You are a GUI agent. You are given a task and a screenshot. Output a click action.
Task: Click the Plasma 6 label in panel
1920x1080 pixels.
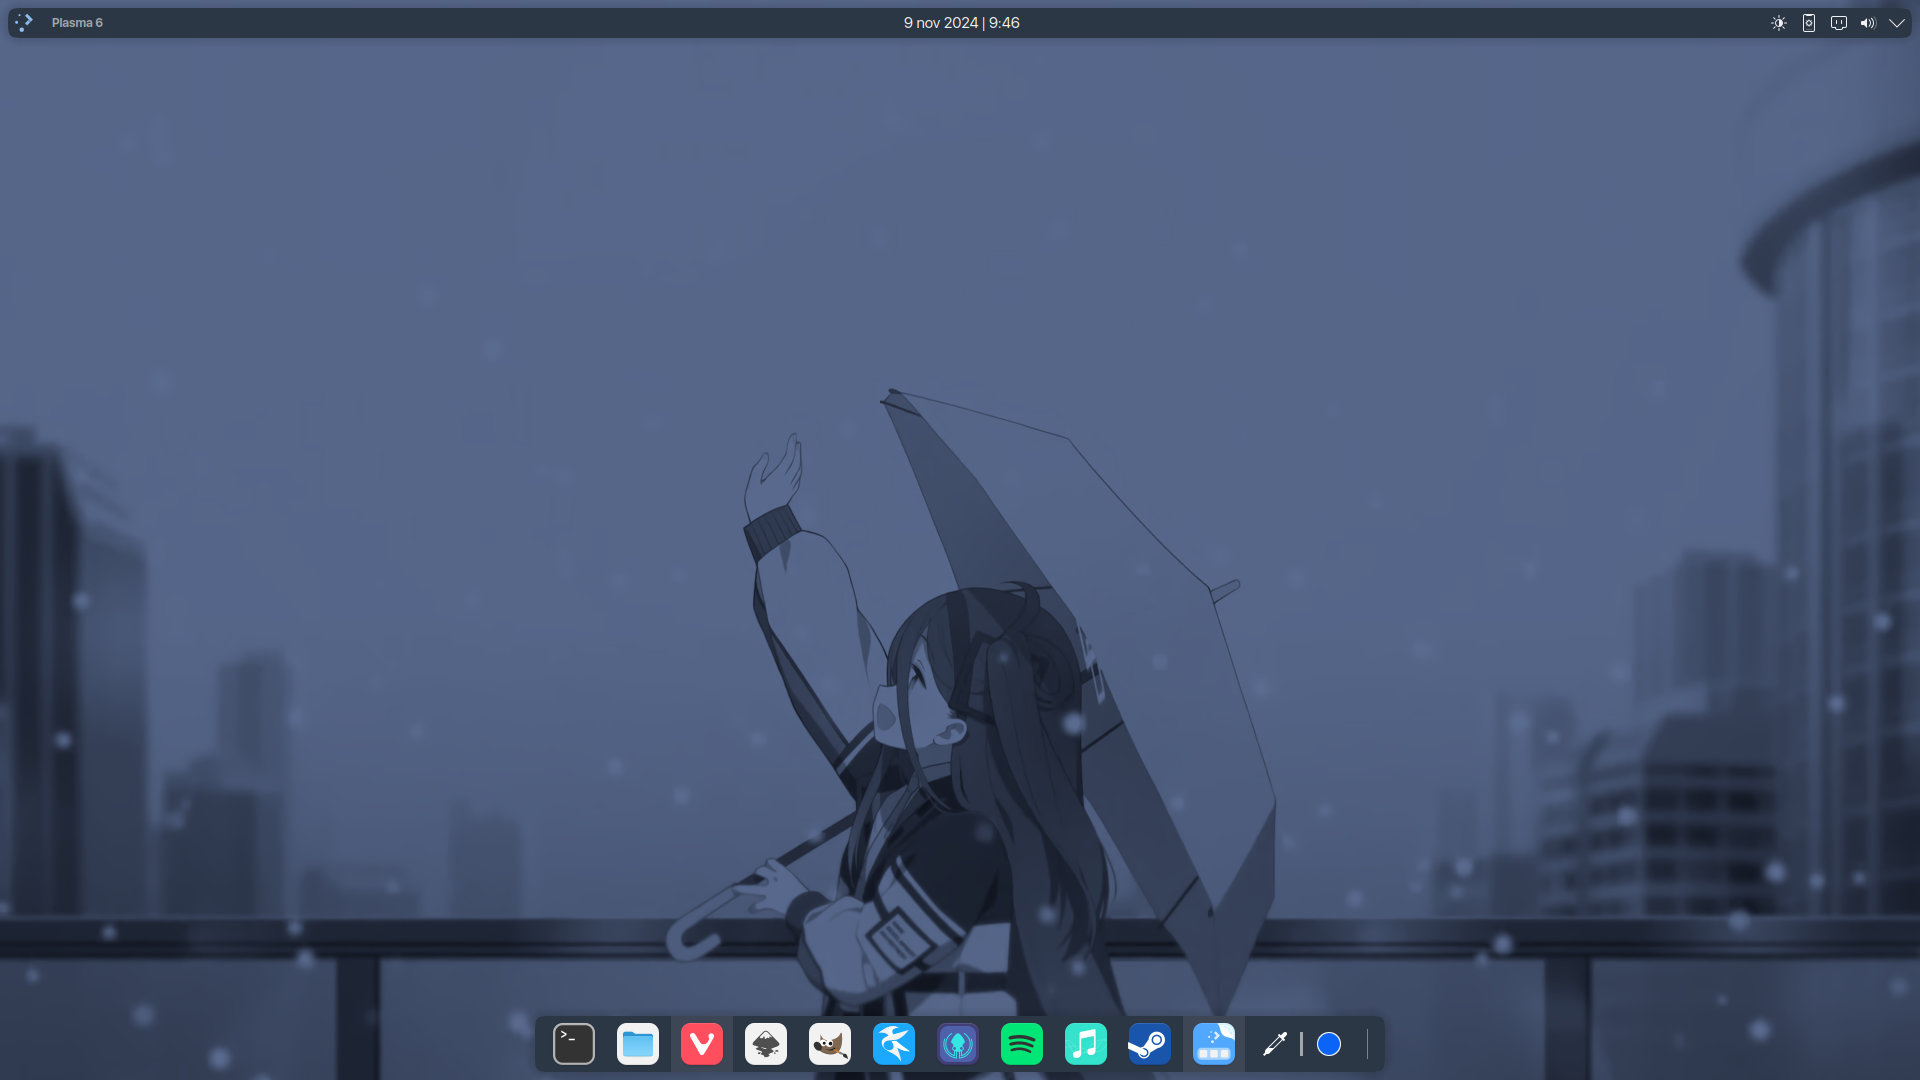pos(77,23)
